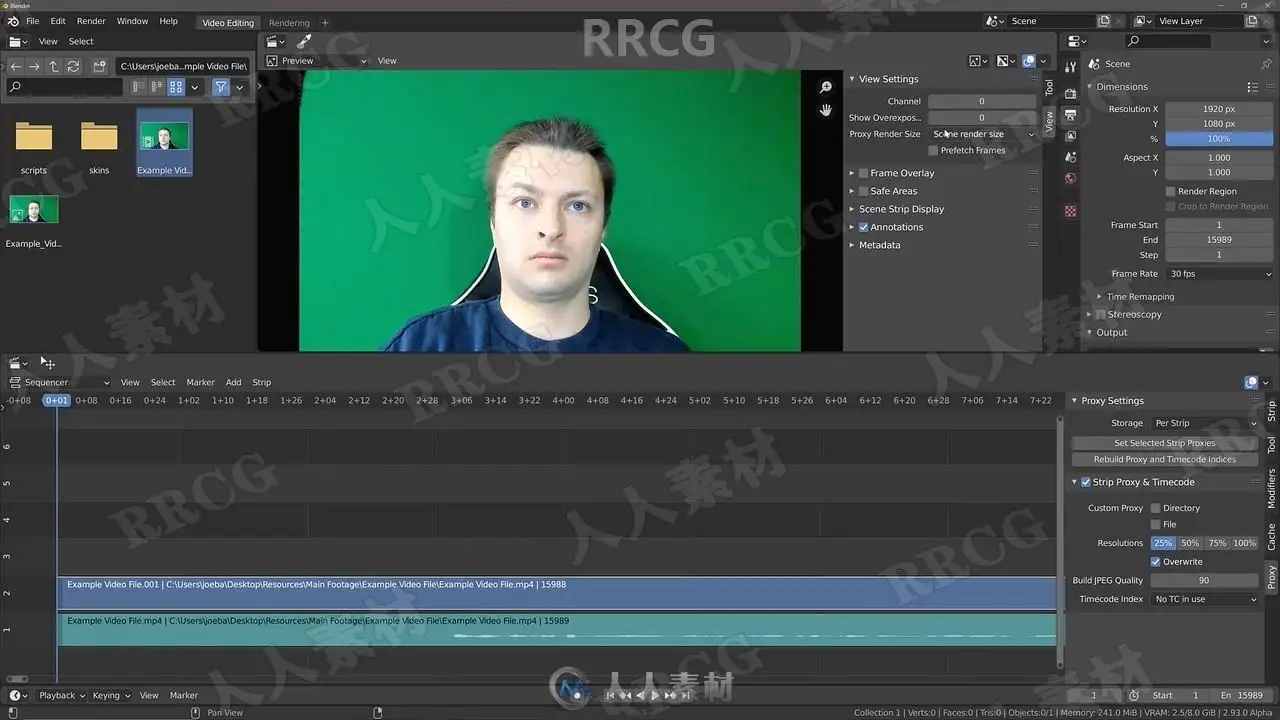Adjust Build JPEG Quality slider
The height and width of the screenshot is (720, 1280).
1204,580
